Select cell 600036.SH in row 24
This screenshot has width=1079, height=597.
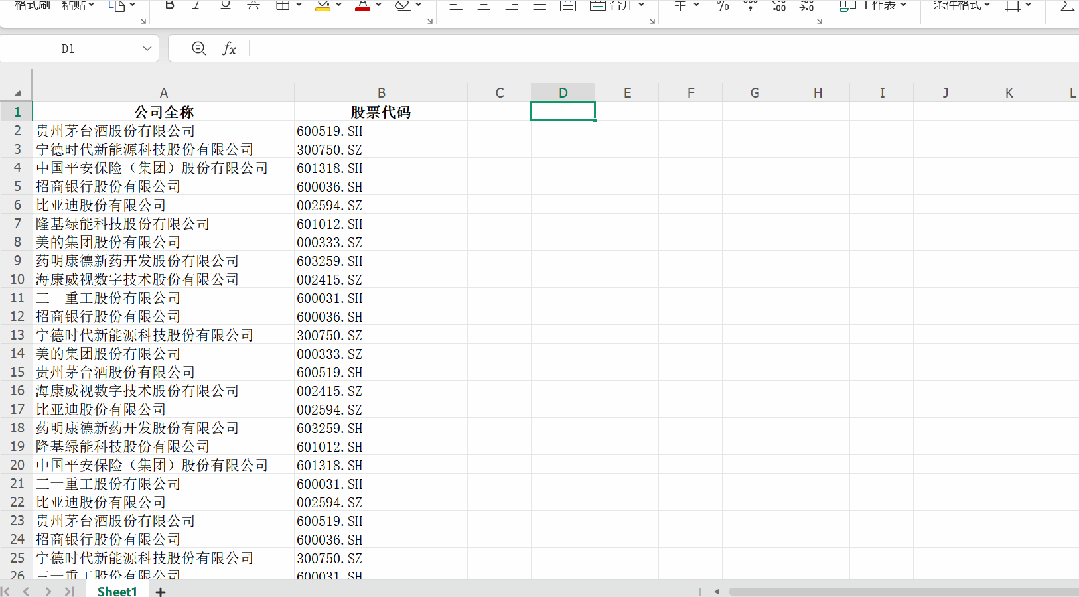pos(381,539)
